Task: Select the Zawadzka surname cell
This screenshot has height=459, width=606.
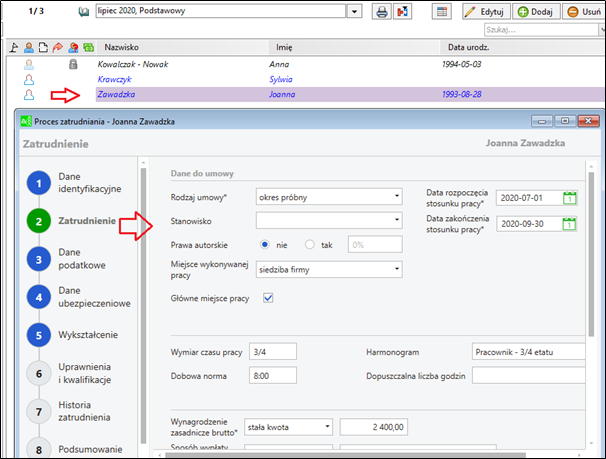Action: point(116,94)
